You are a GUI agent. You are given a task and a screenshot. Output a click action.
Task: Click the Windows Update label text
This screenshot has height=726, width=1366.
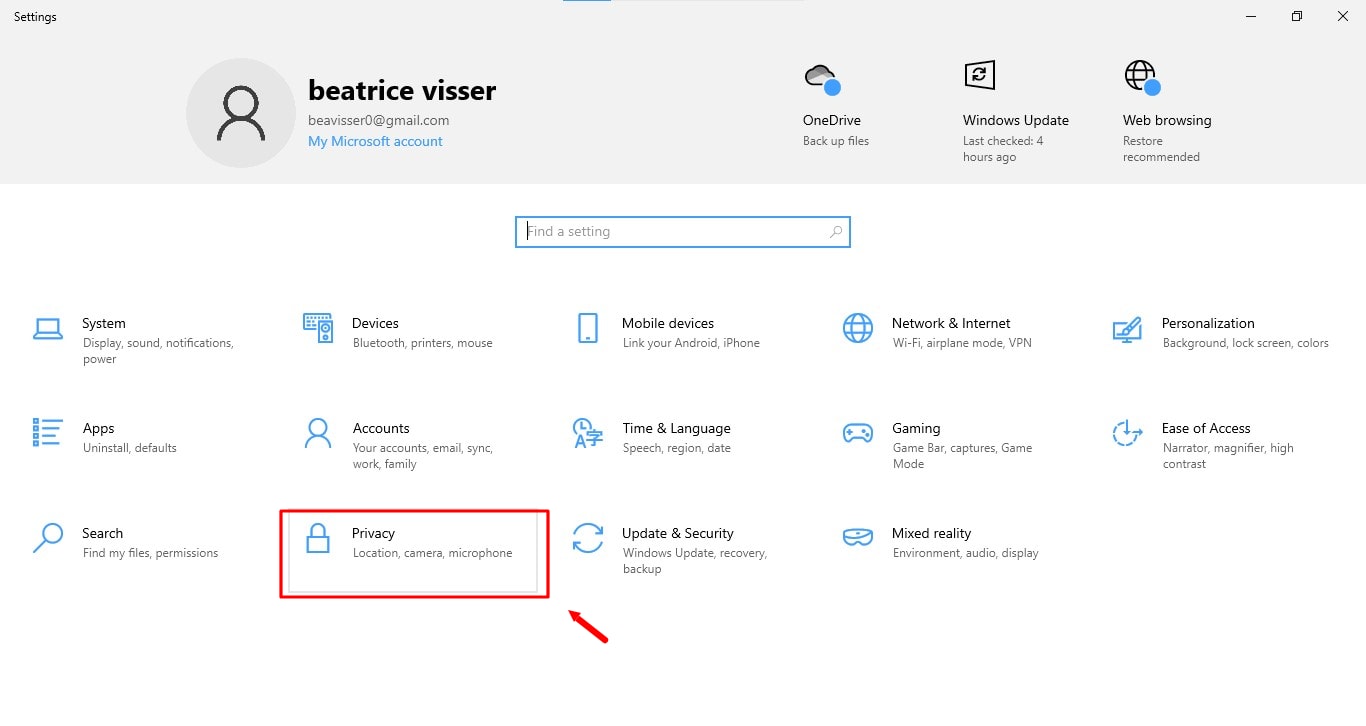pyautogui.click(x=1016, y=120)
